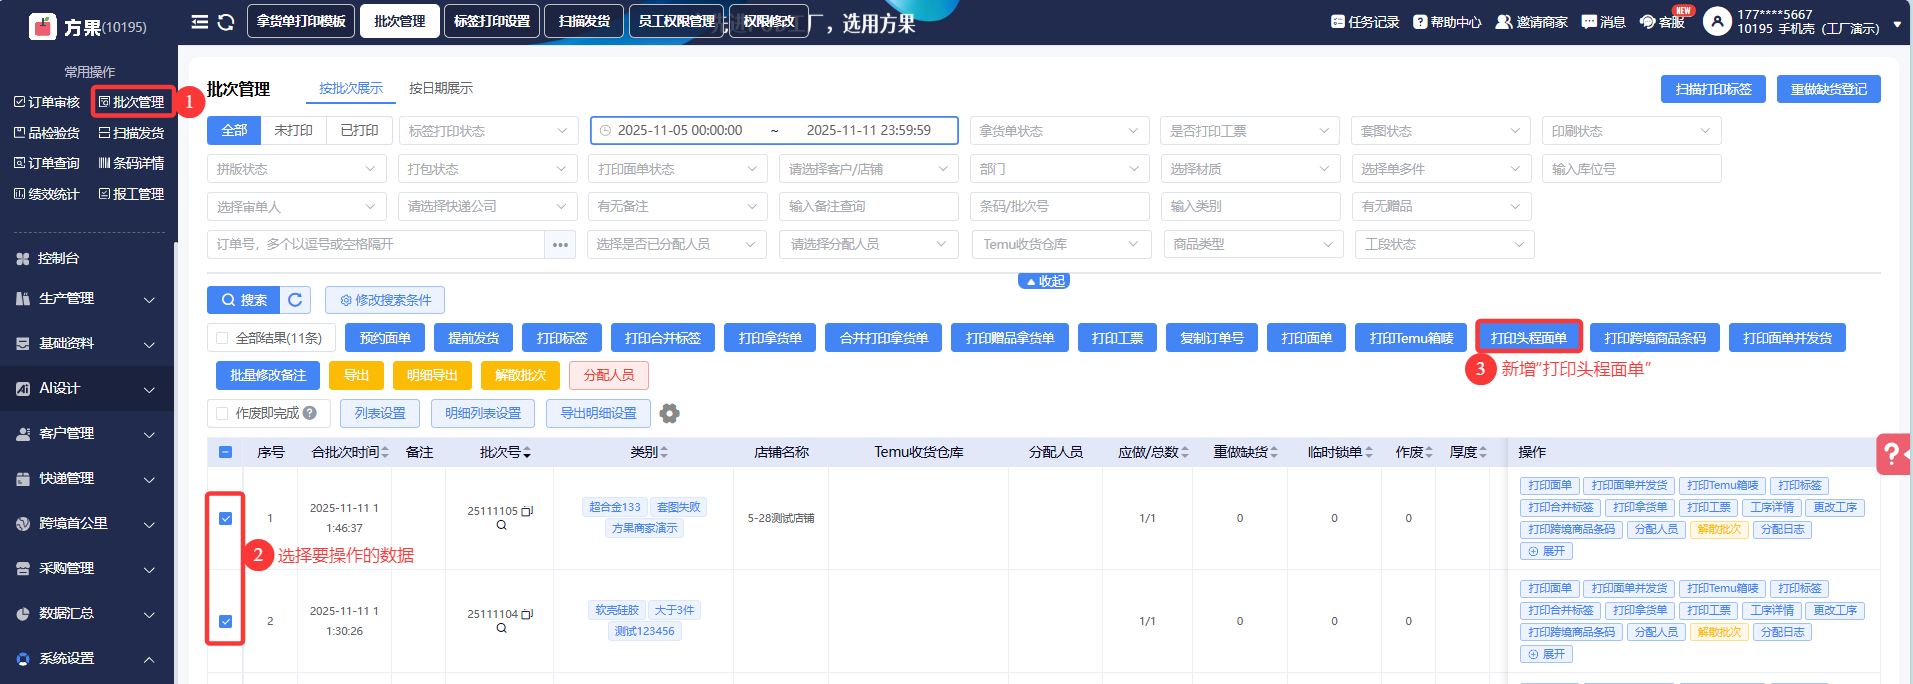Viewport: 1913px width, 684px height.
Task: Click the 方果 app logo
Action: (x=43, y=26)
